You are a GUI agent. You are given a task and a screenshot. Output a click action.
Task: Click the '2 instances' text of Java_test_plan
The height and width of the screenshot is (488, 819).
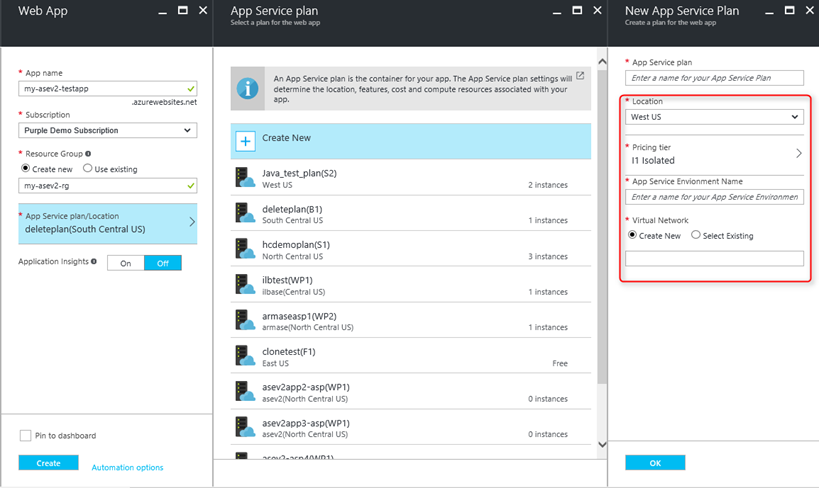(547, 185)
